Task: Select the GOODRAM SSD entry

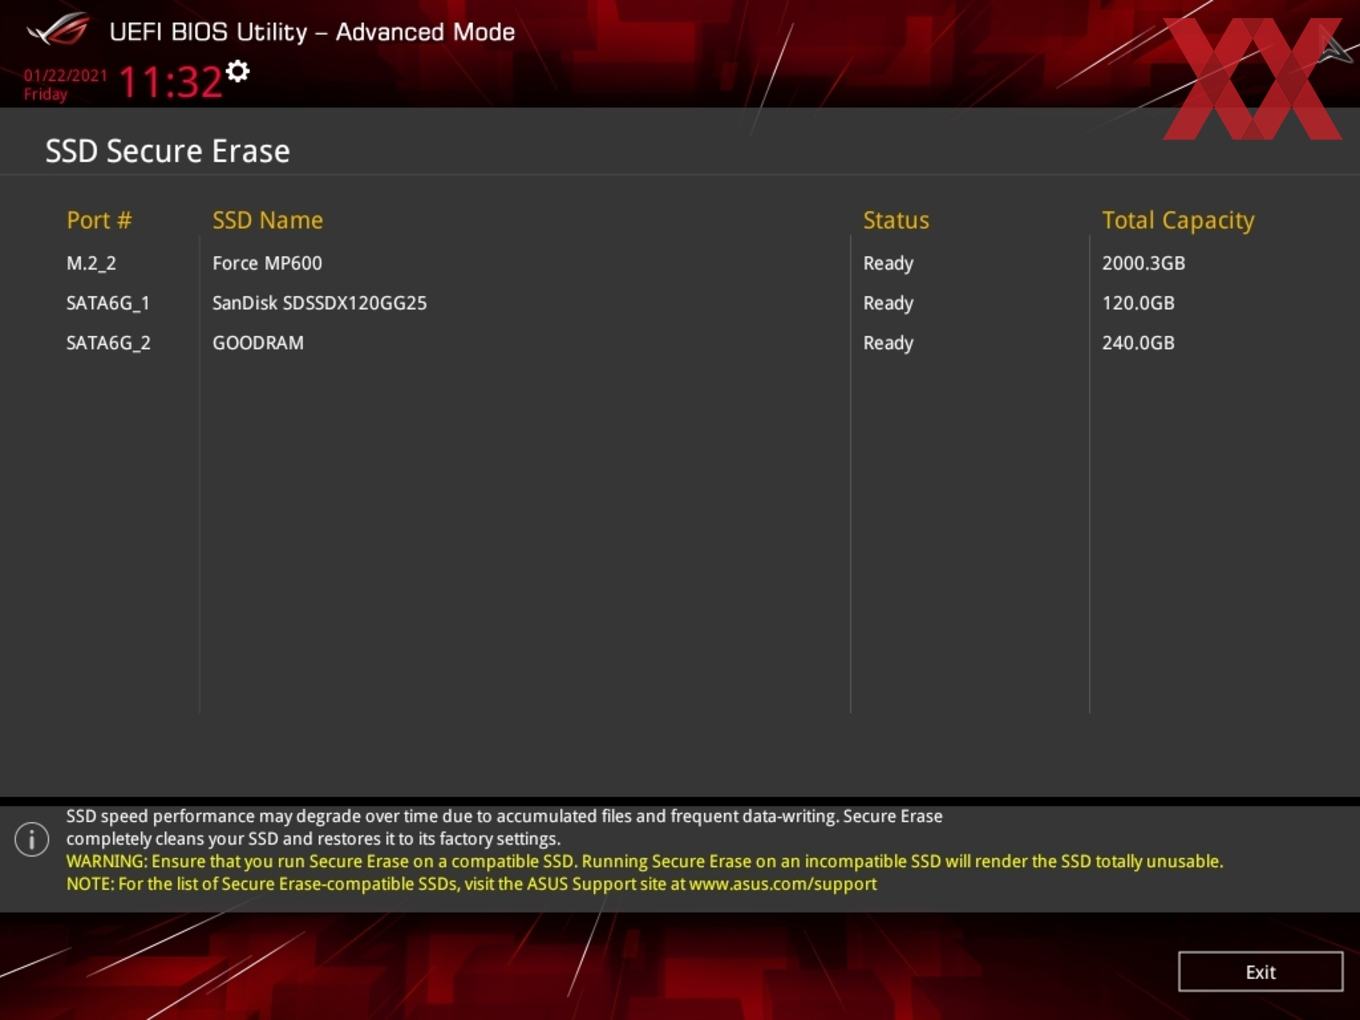Action: tap(258, 343)
